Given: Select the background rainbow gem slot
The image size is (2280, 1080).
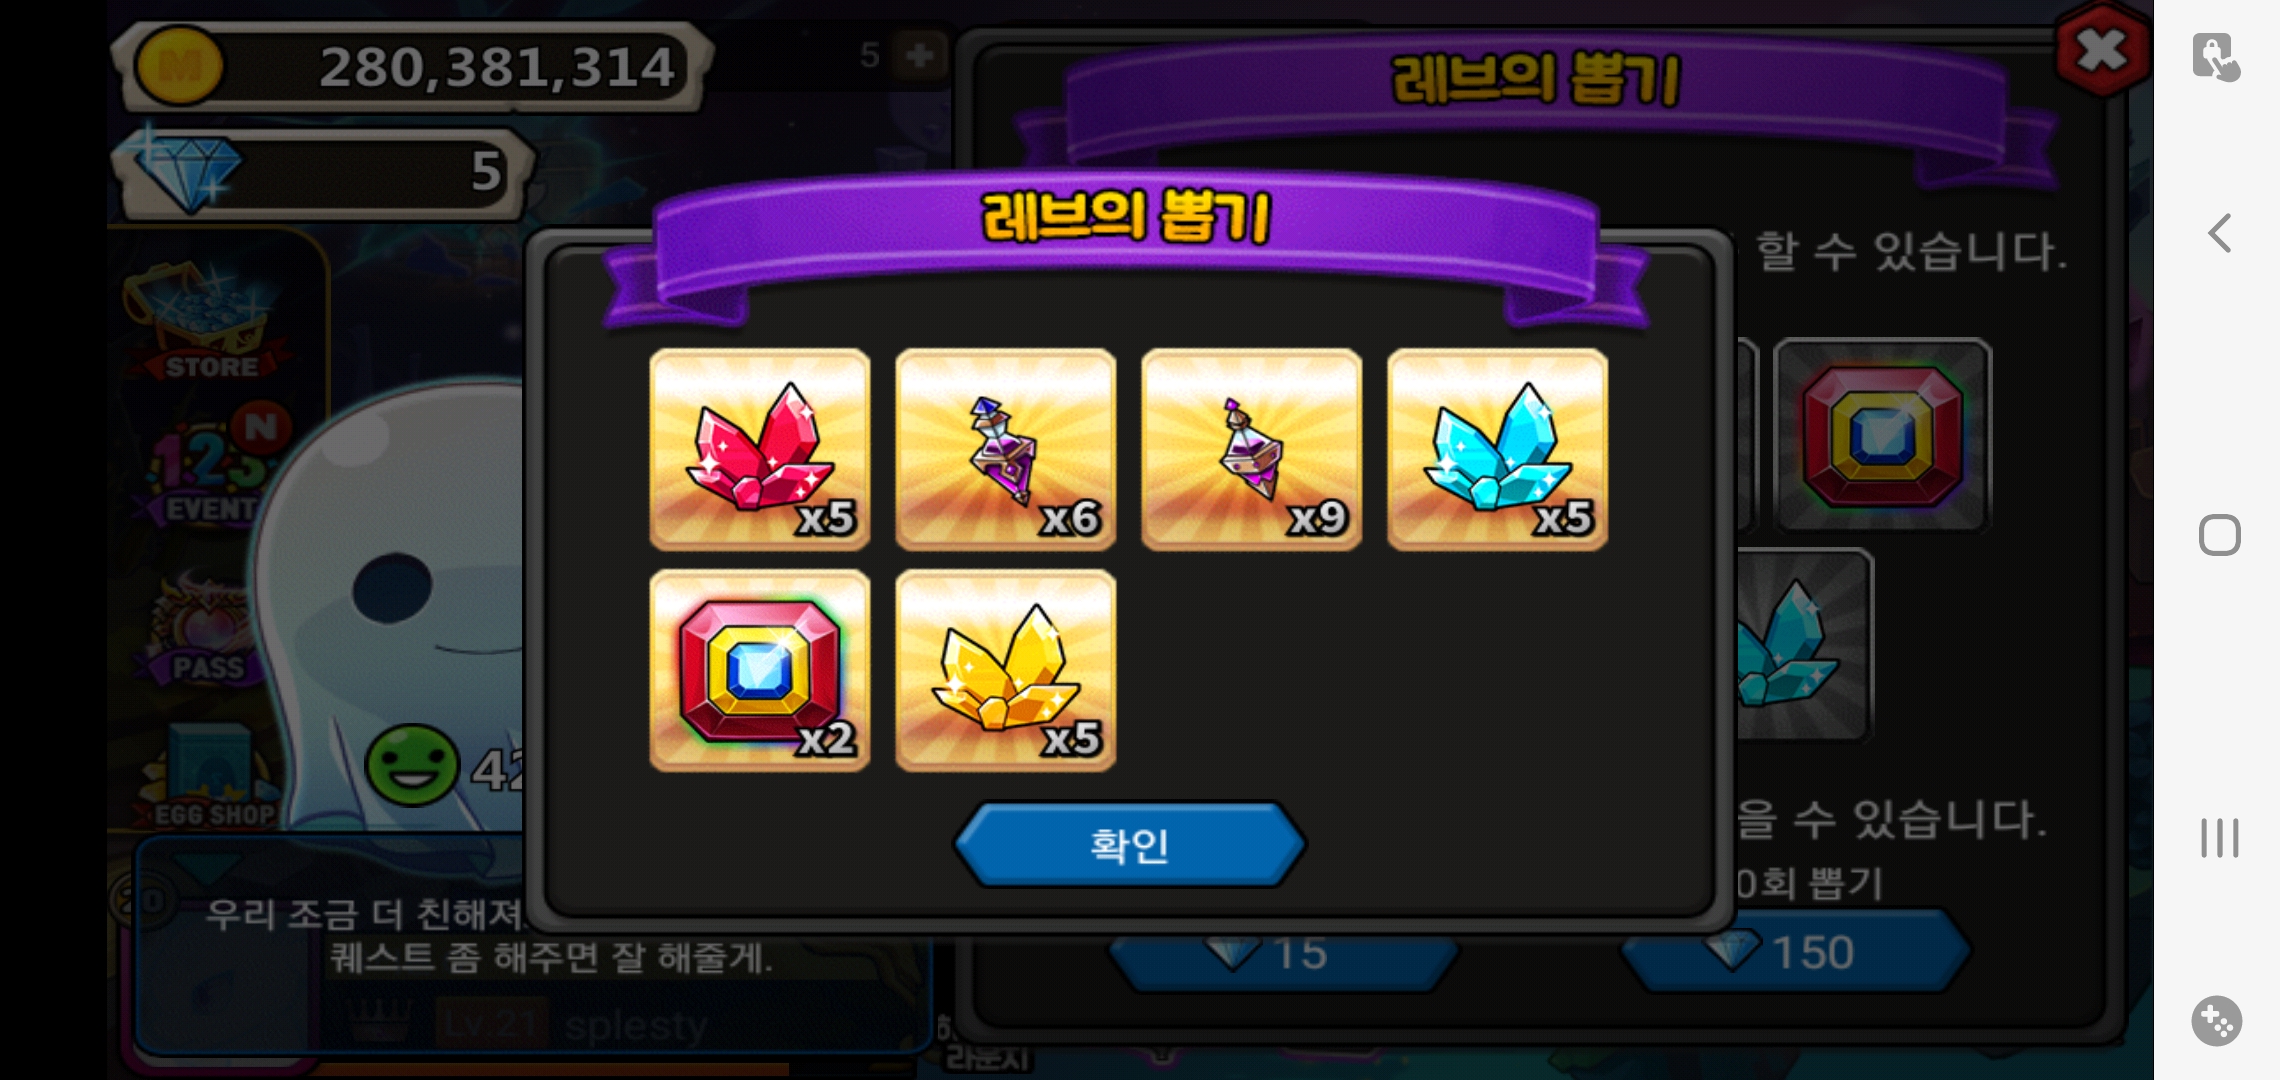Looking at the screenshot, I should 1883,436.
